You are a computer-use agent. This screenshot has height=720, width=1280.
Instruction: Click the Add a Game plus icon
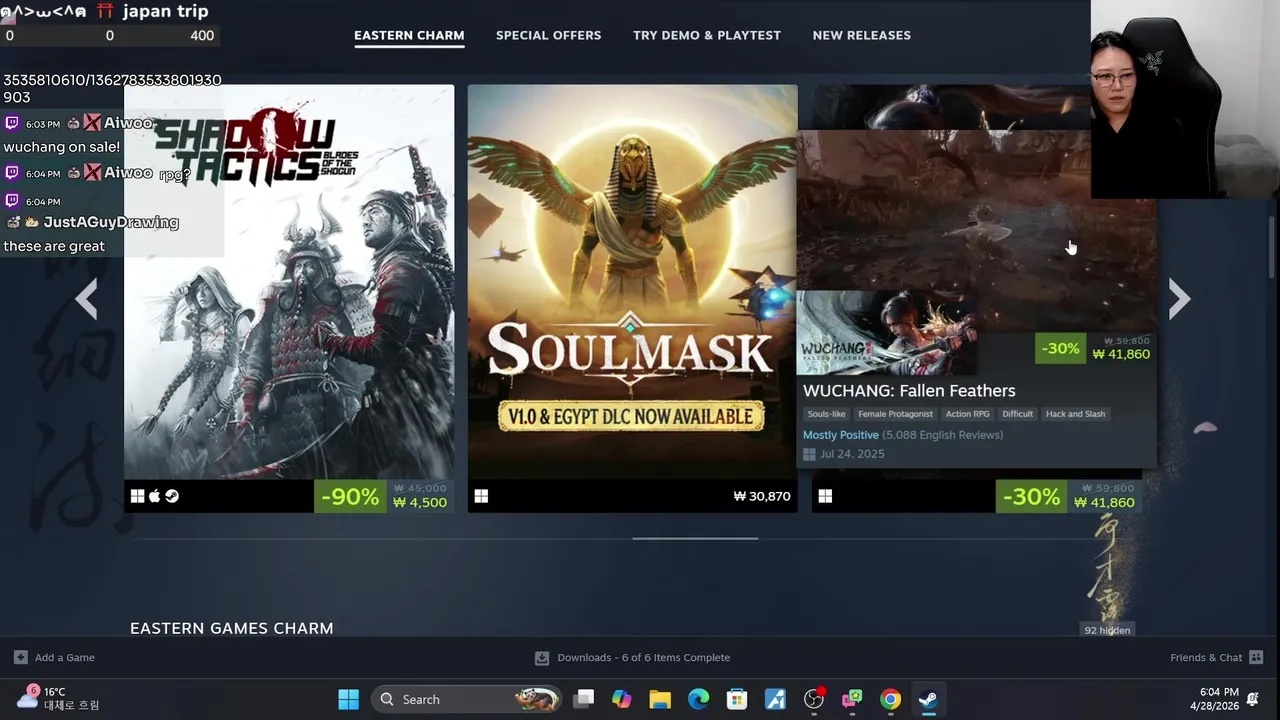21,657
